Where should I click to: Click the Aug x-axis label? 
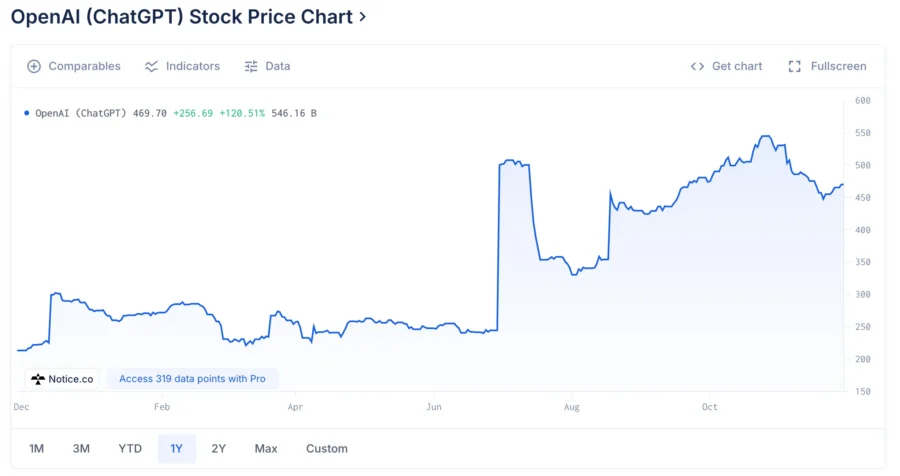pos(572,407)
